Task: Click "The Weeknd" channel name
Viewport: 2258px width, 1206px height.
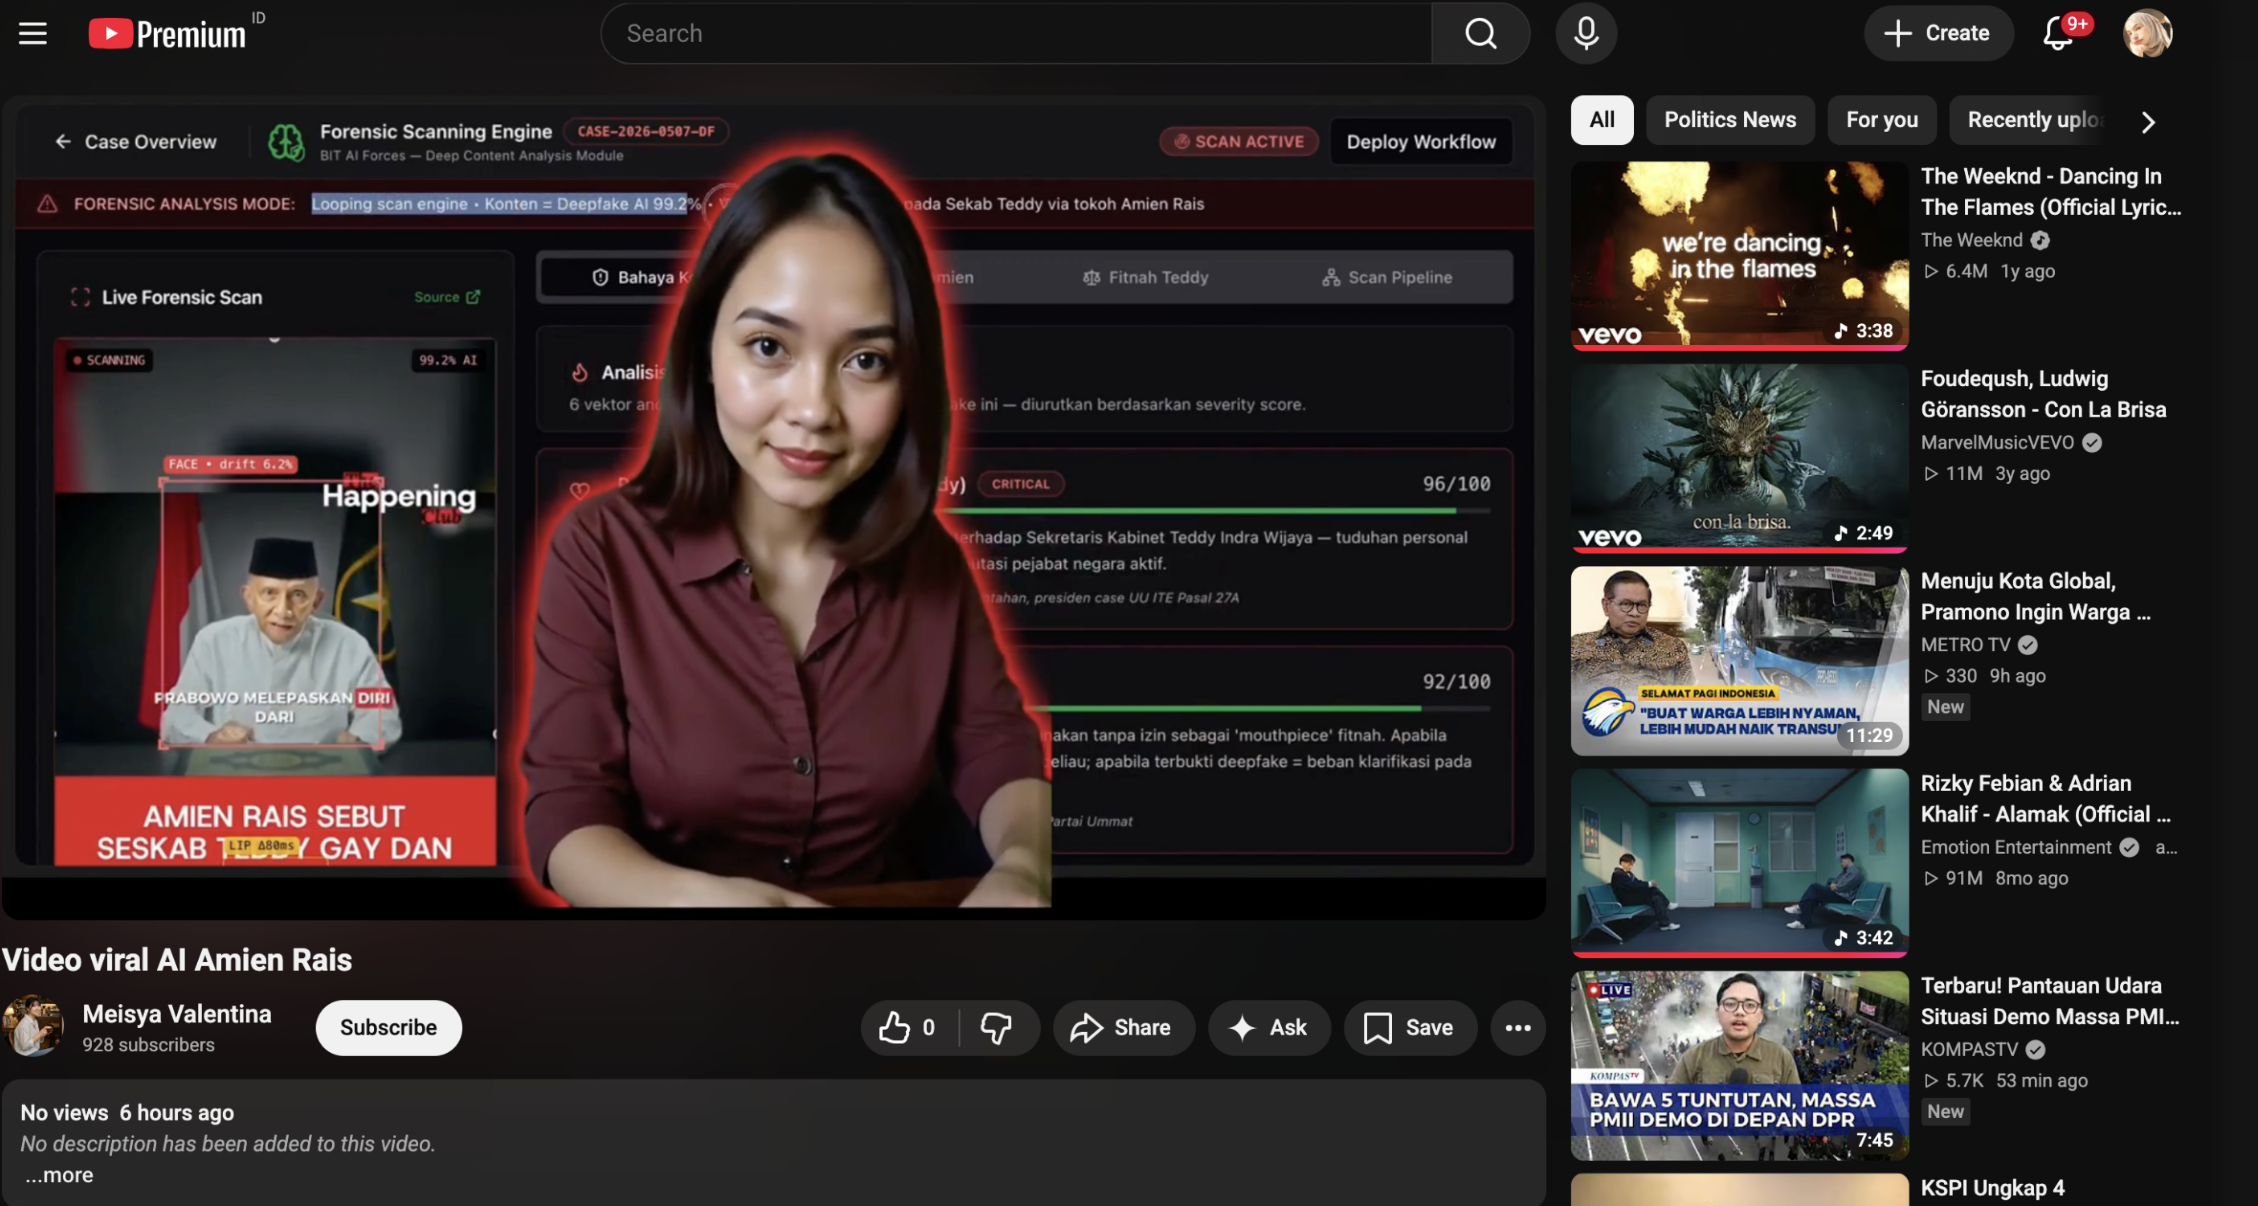Action: [x=1971, y=240]
